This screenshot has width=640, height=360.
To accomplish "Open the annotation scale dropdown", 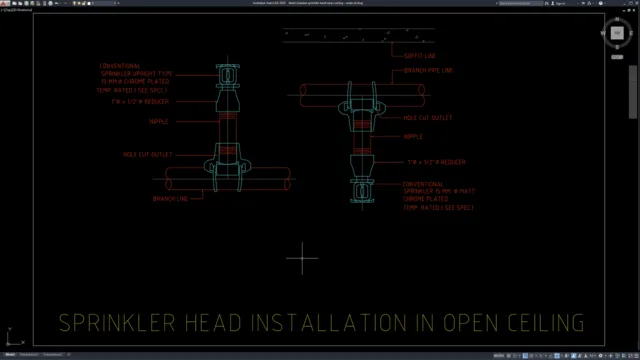I will pos(593,356).
